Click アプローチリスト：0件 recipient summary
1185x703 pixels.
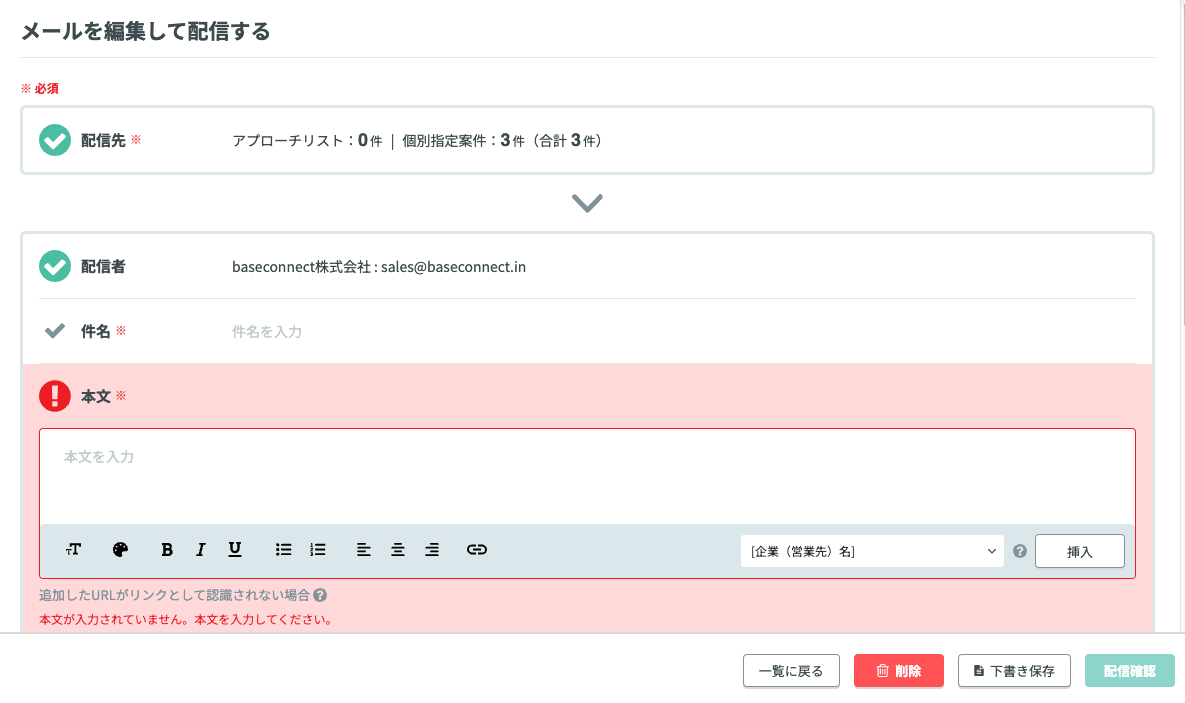(x=307, y=141)
